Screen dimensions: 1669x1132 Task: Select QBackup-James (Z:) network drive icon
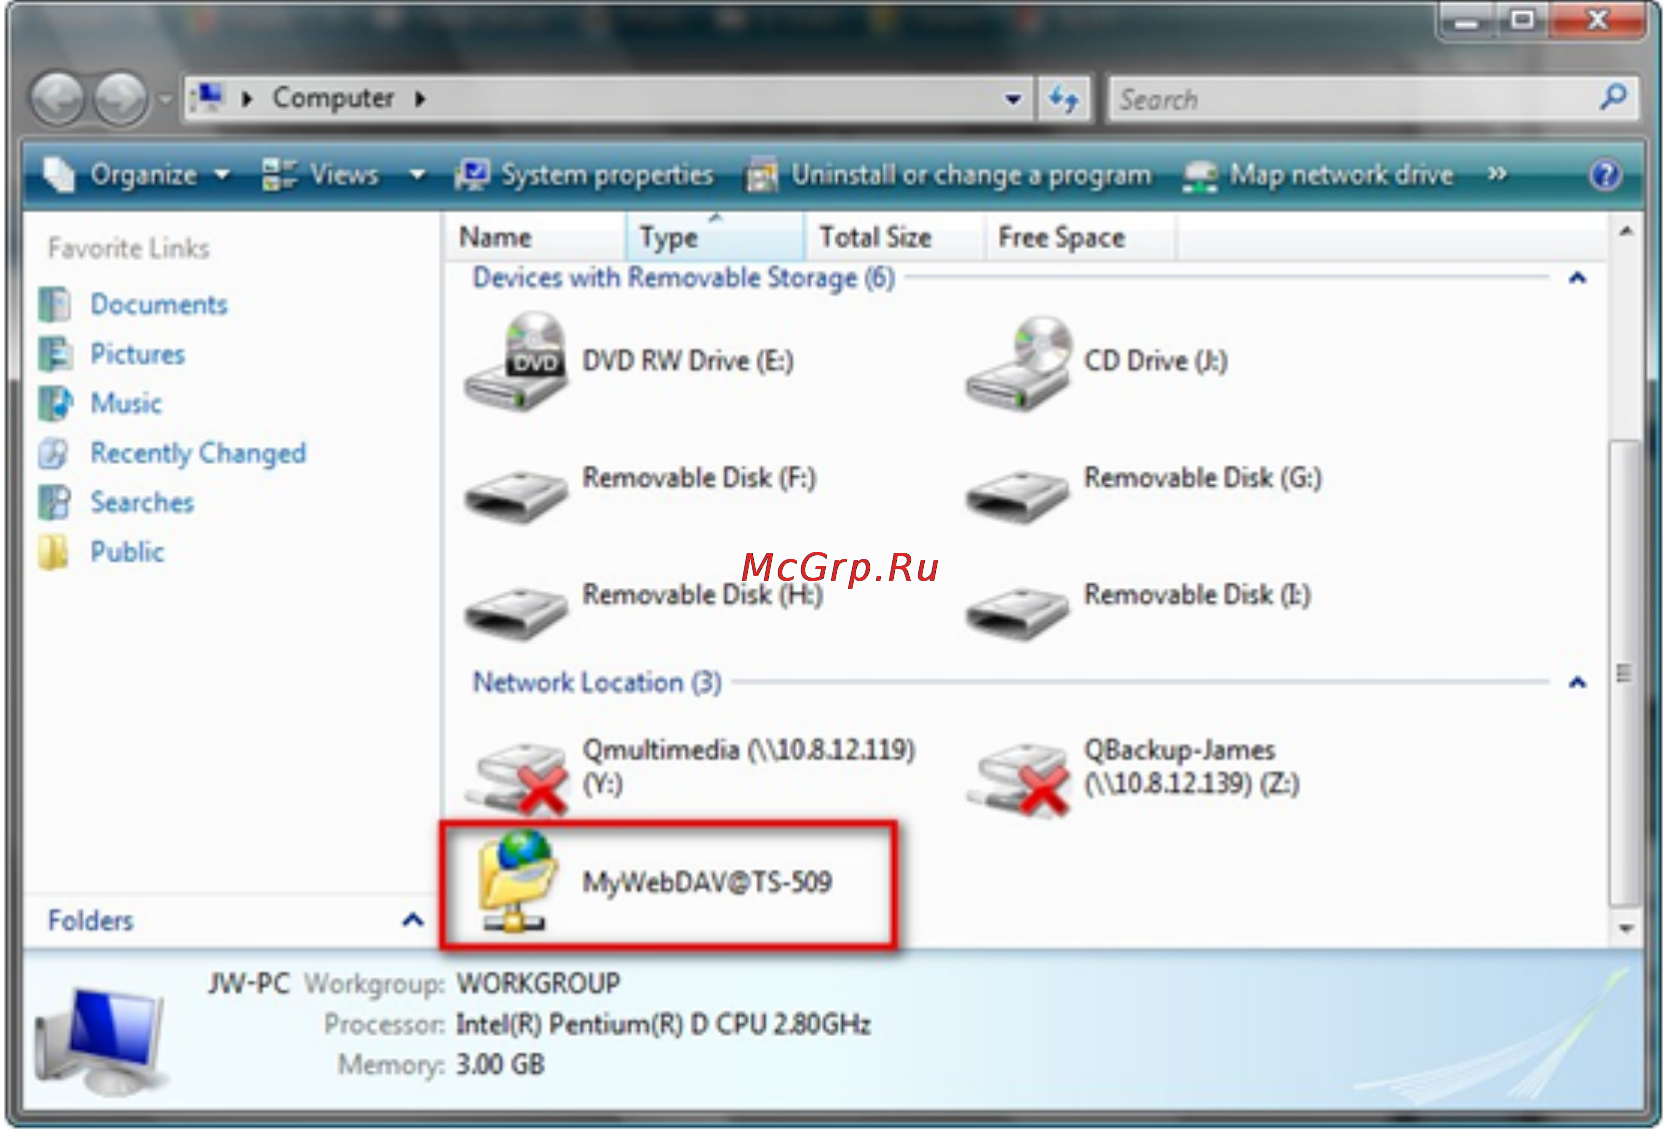1020,778
